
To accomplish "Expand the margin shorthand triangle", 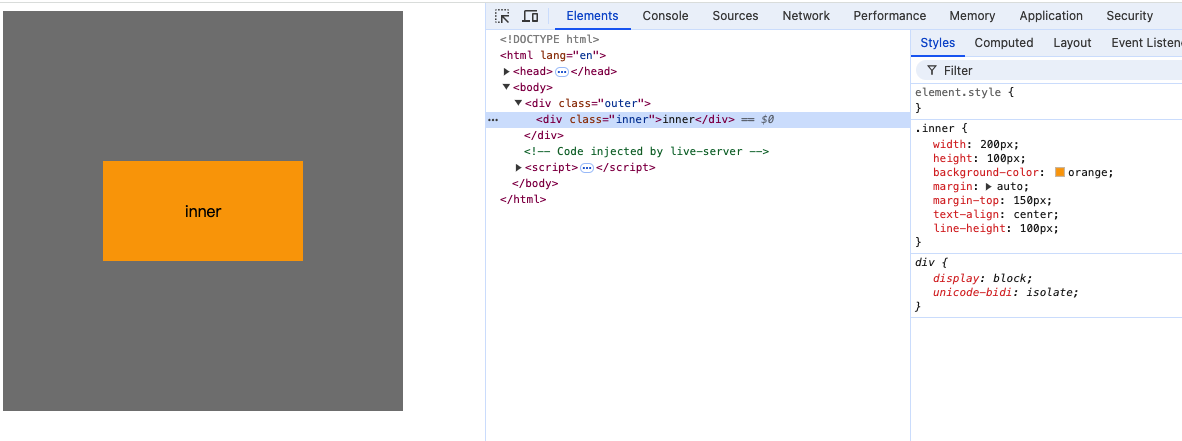I will pyautogui.click(x=988, y=186).
